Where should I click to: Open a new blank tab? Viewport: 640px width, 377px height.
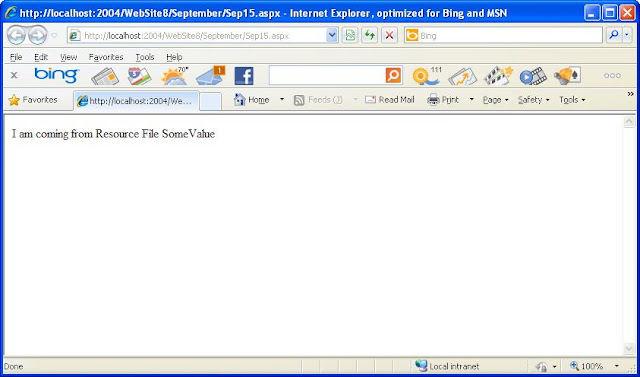[x=211, y=101]
